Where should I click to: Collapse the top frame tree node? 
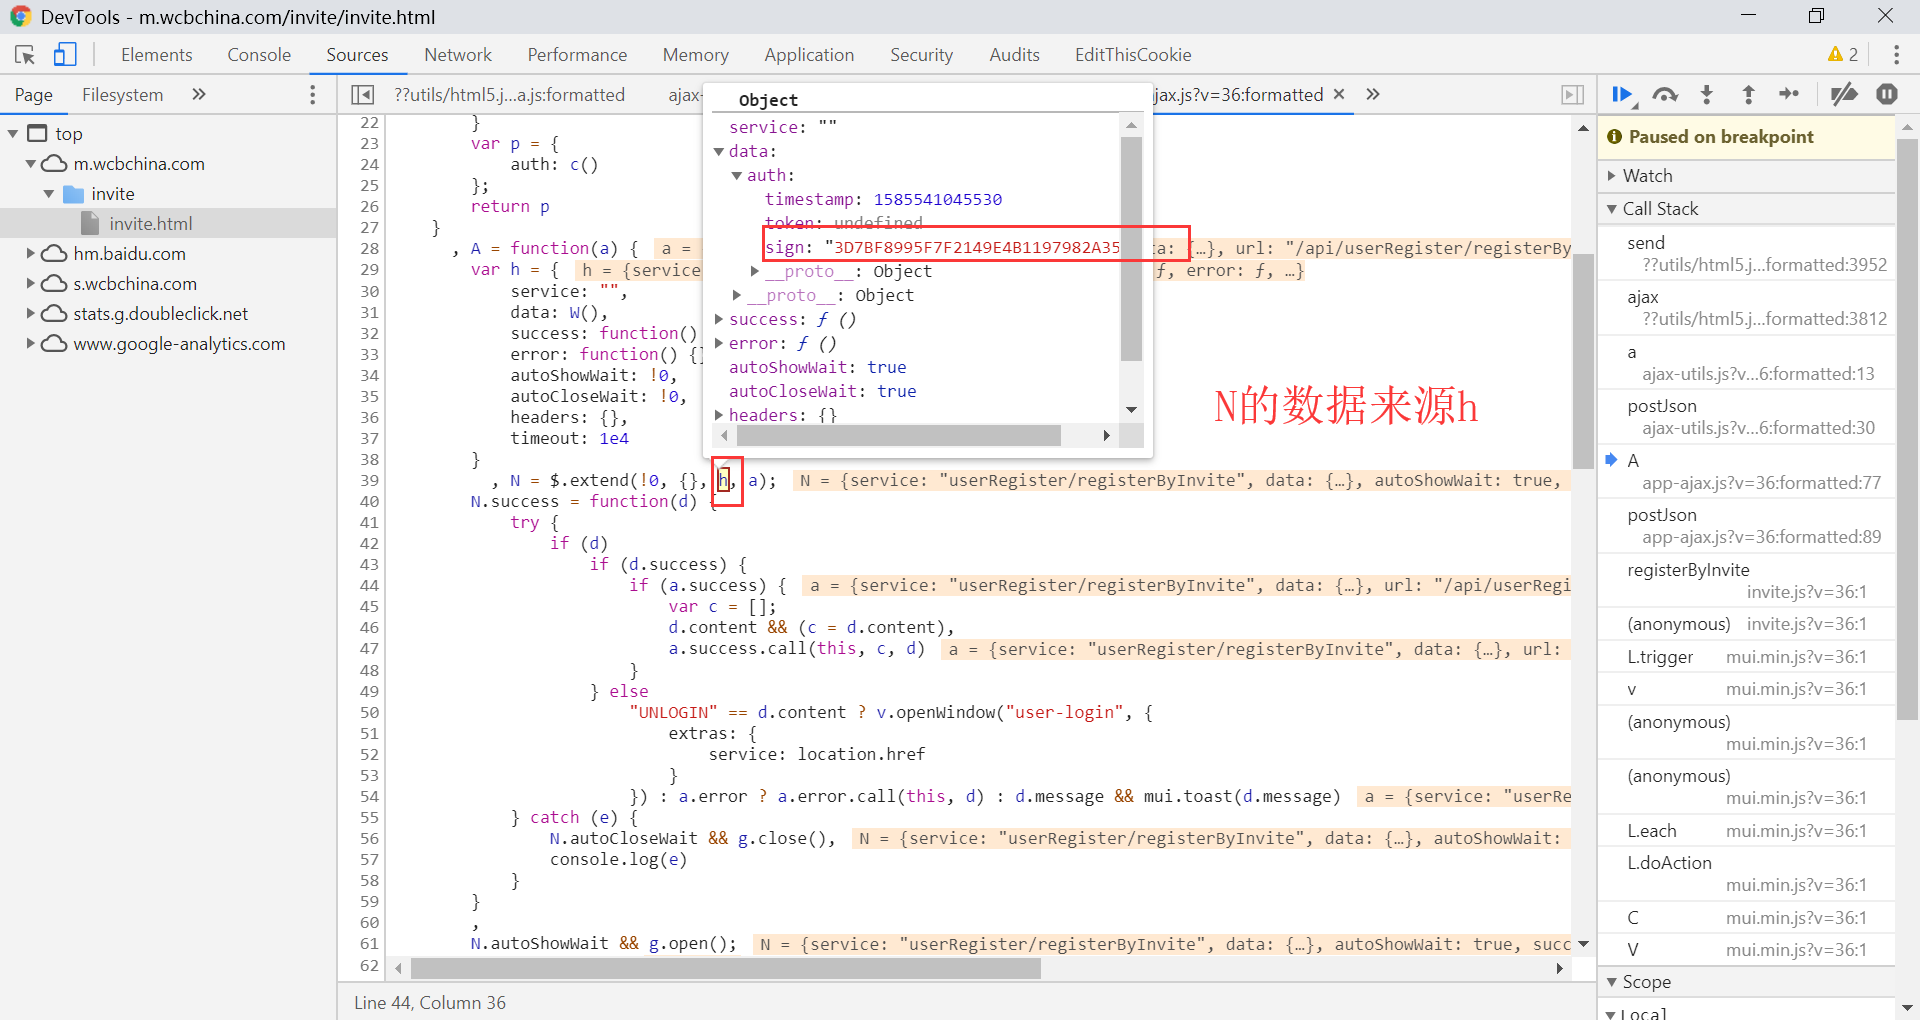click(13, 134)
